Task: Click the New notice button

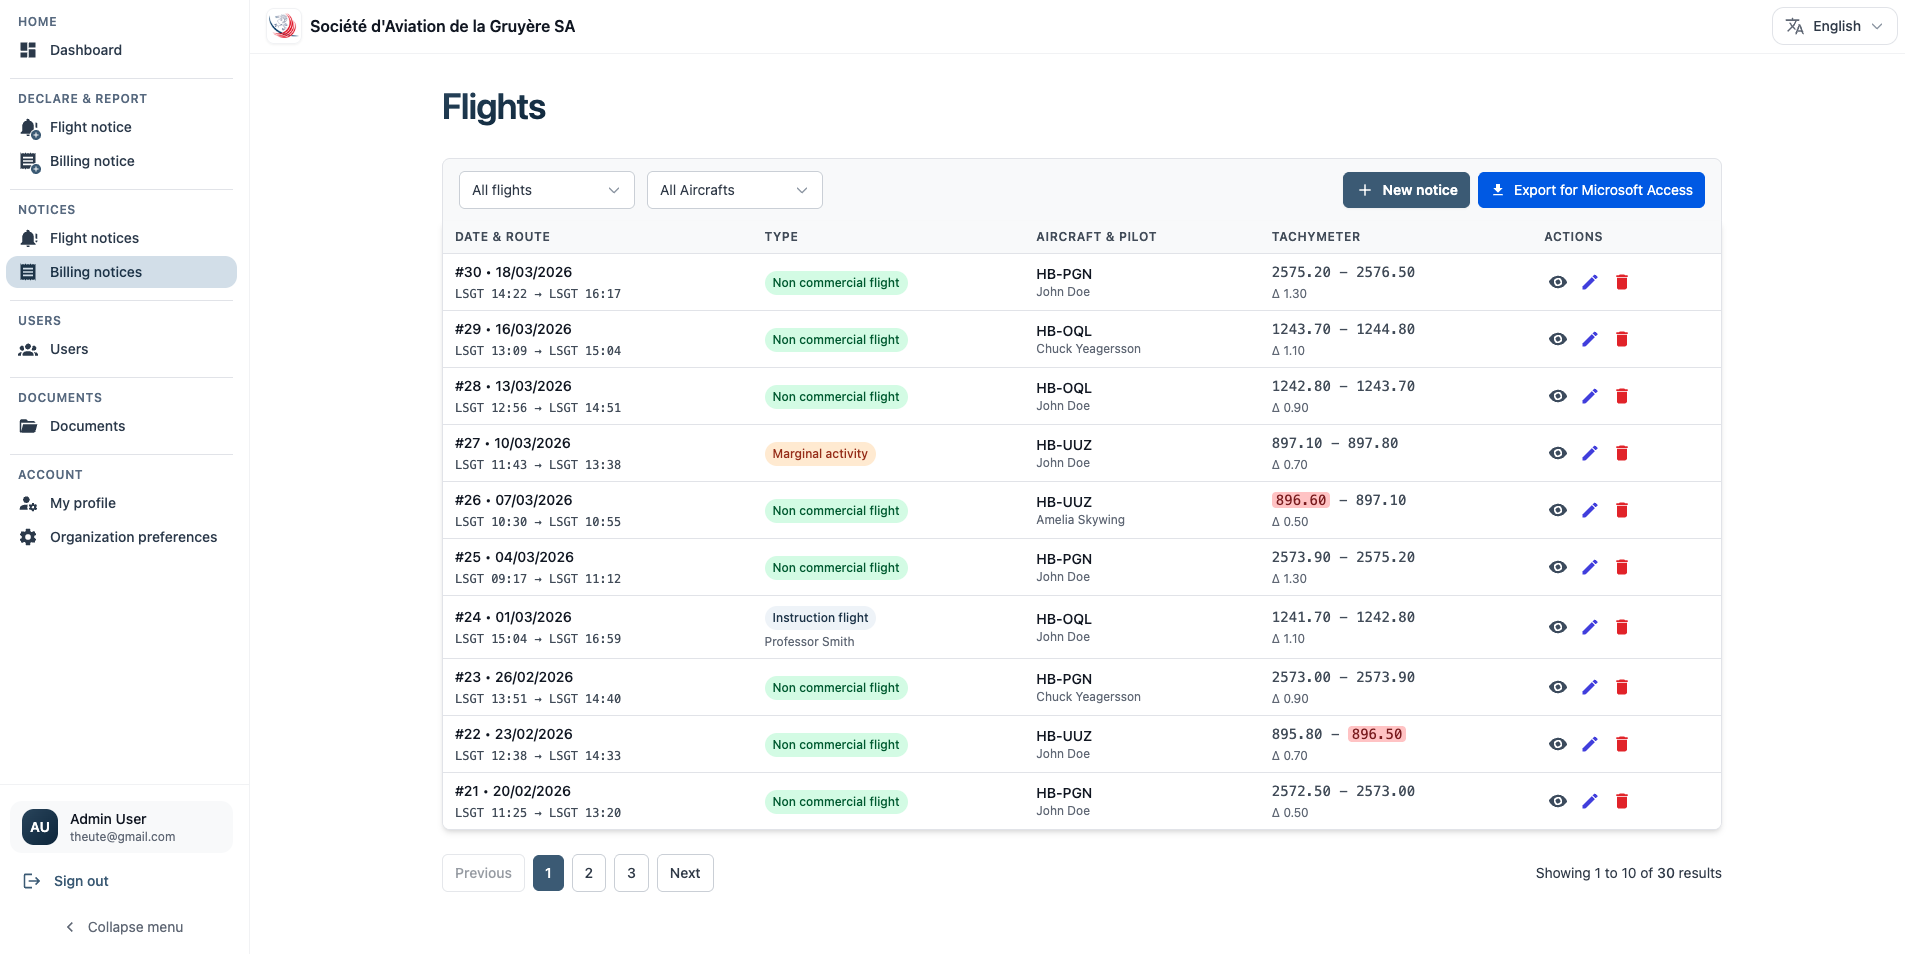Action: point(1406,190)
